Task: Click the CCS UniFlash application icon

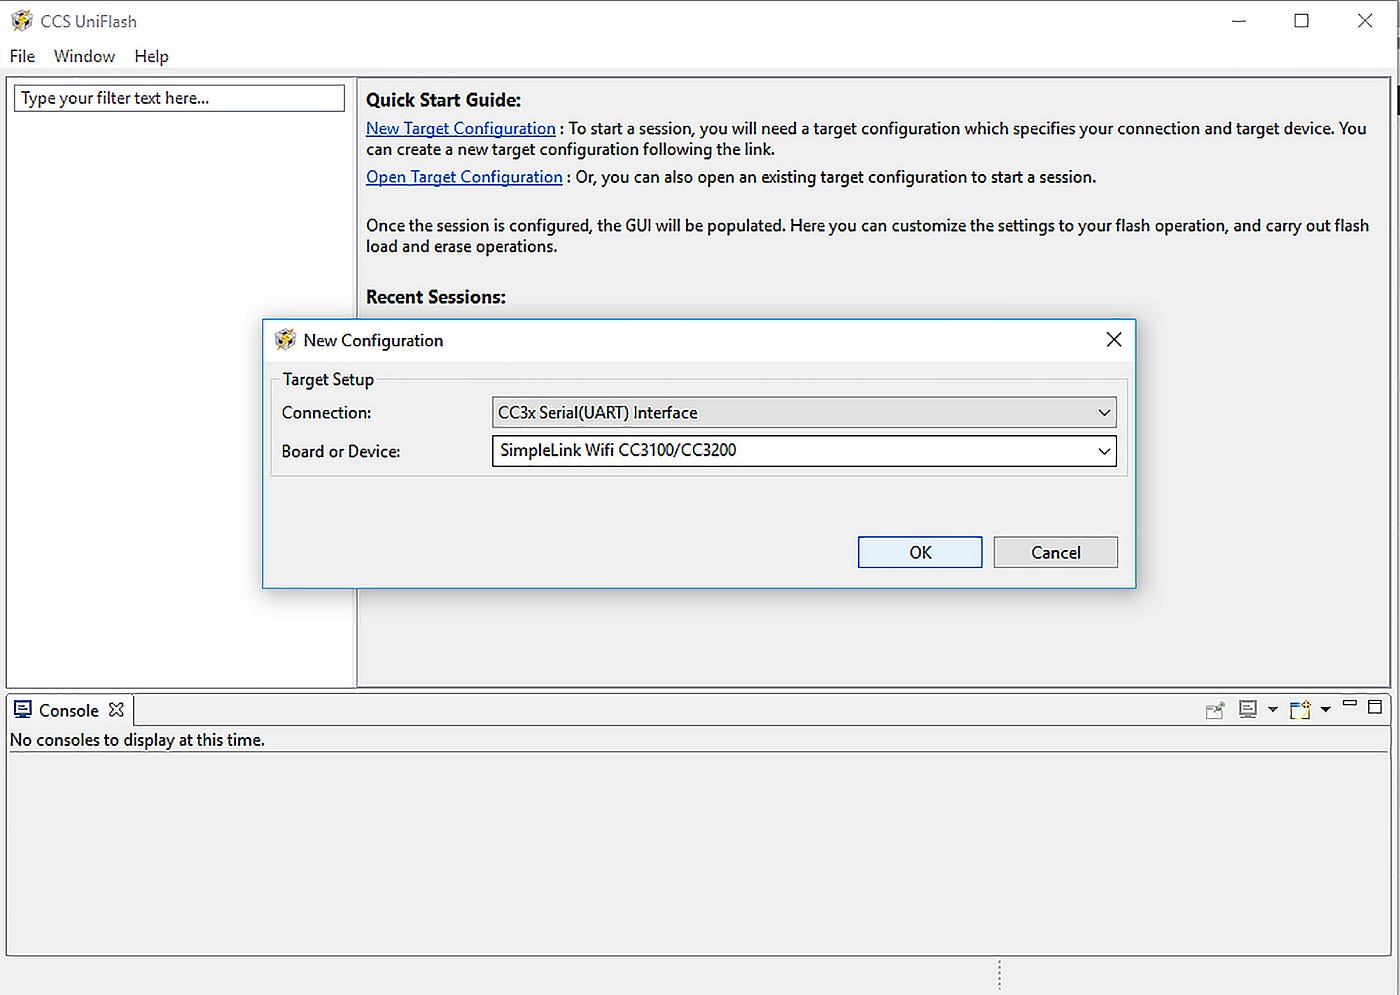Action: click(x=22, y=21)
